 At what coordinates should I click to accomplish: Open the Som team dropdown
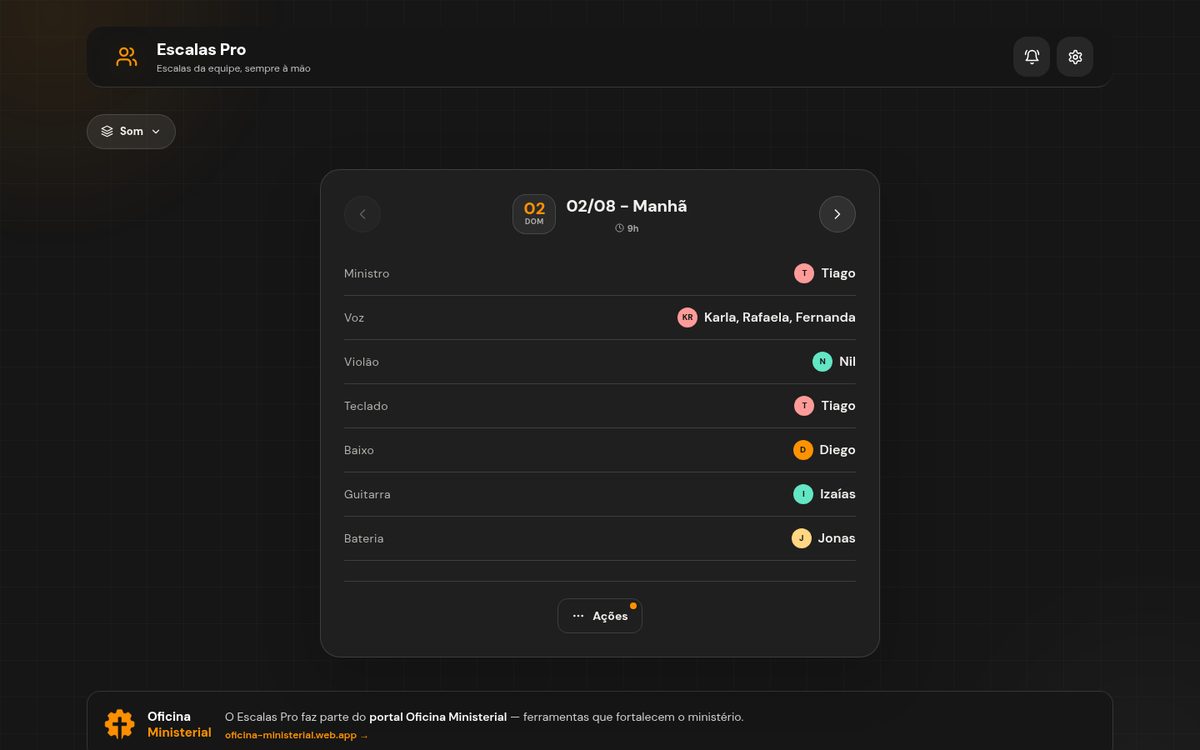click(131, 131)
